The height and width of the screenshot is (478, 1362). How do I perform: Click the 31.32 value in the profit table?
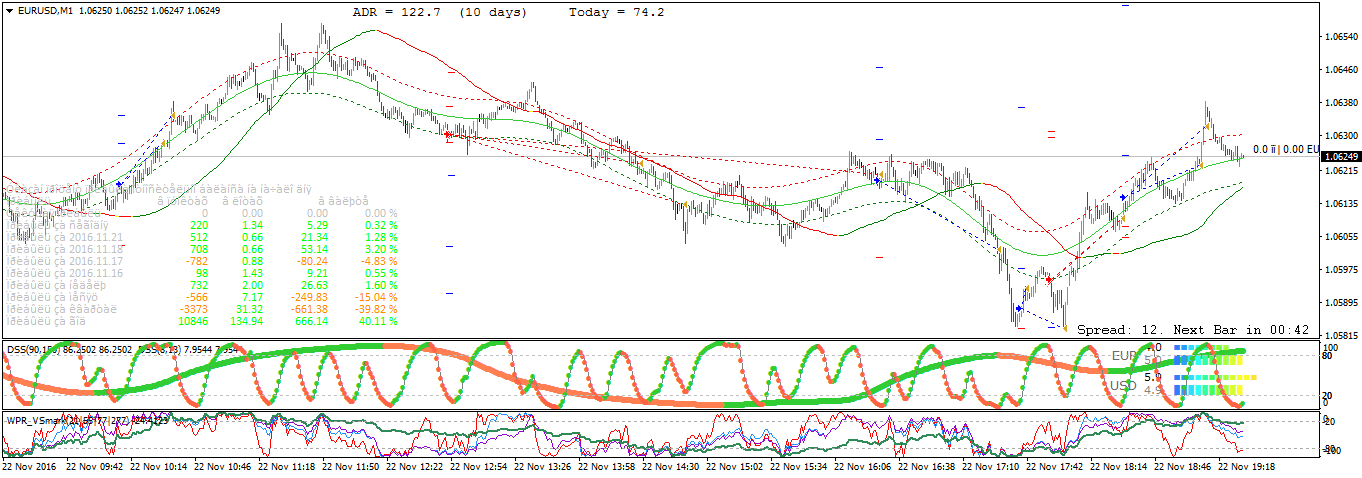(249, 309)
